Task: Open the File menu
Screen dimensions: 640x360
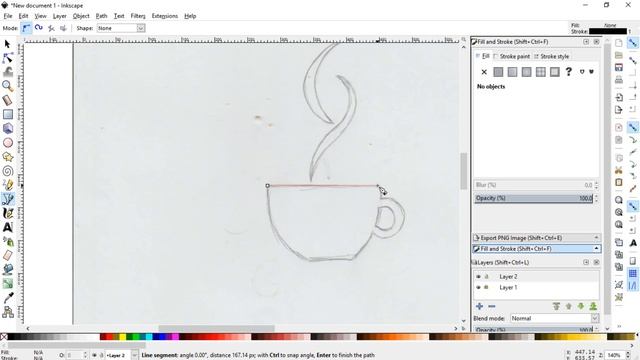Action: (8, 16)
